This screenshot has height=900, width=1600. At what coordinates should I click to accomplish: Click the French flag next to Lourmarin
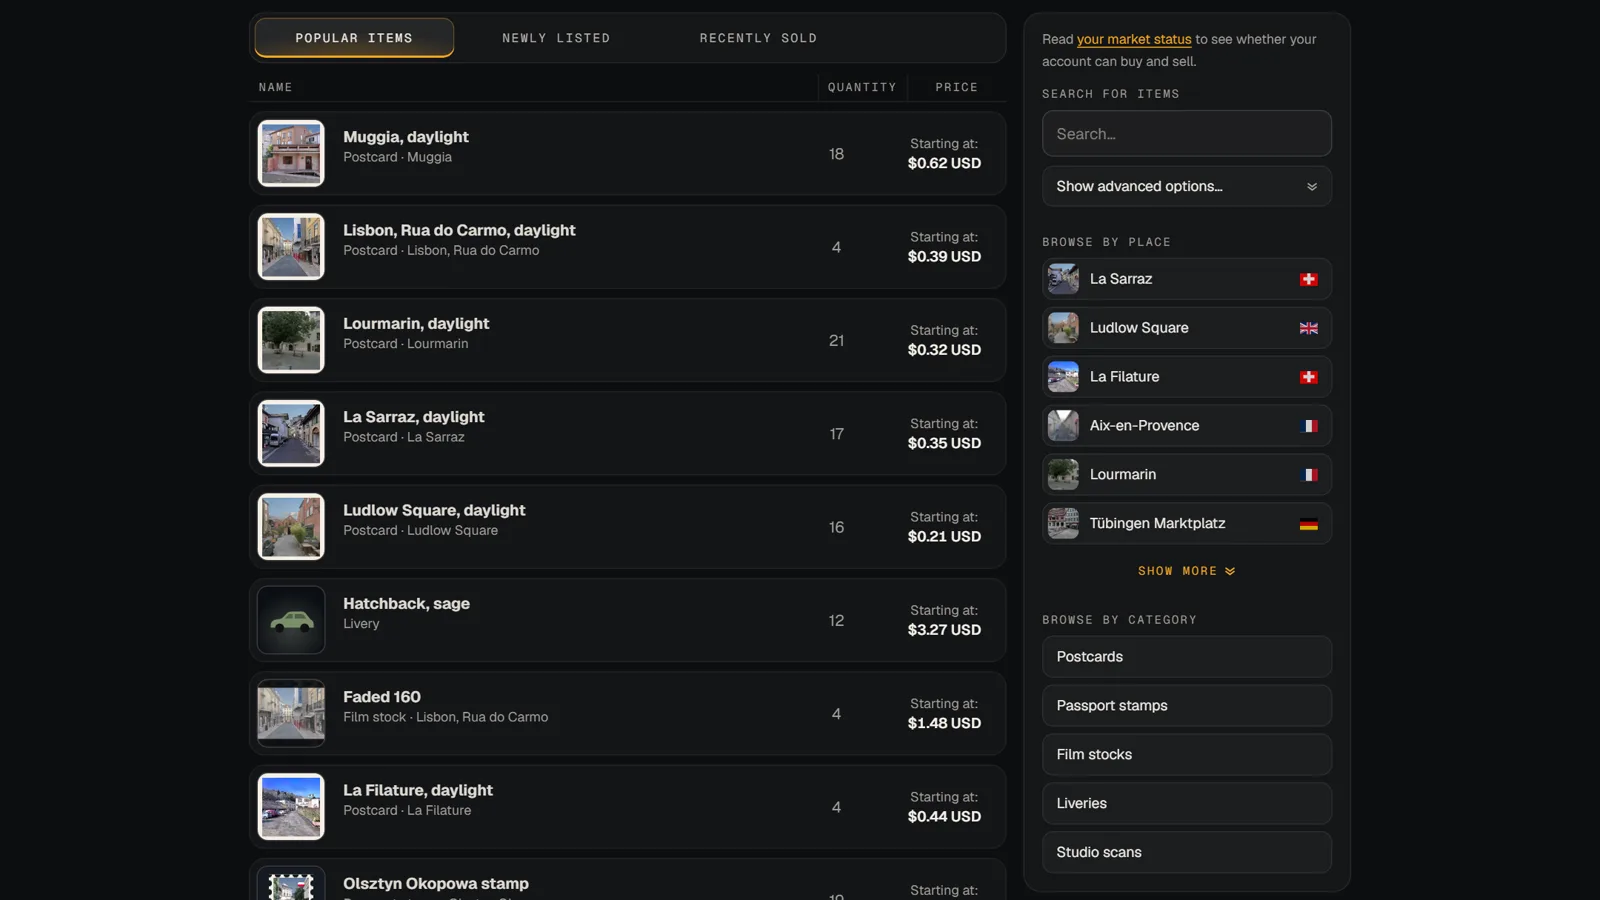point(1308,475)
